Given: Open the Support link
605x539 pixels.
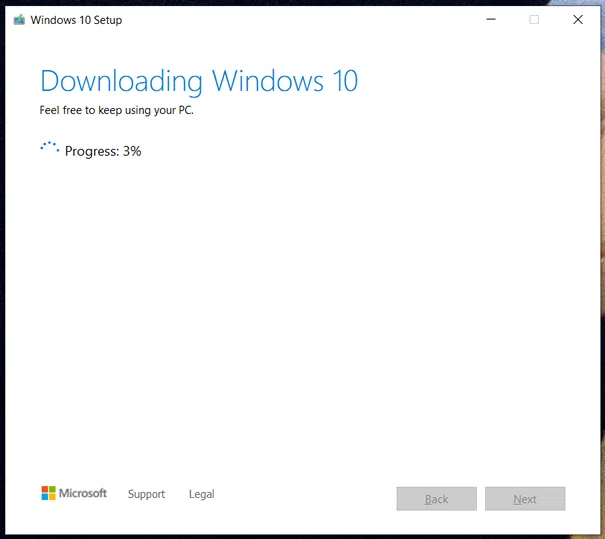Looking at the screenshot, I should point(146,494).
